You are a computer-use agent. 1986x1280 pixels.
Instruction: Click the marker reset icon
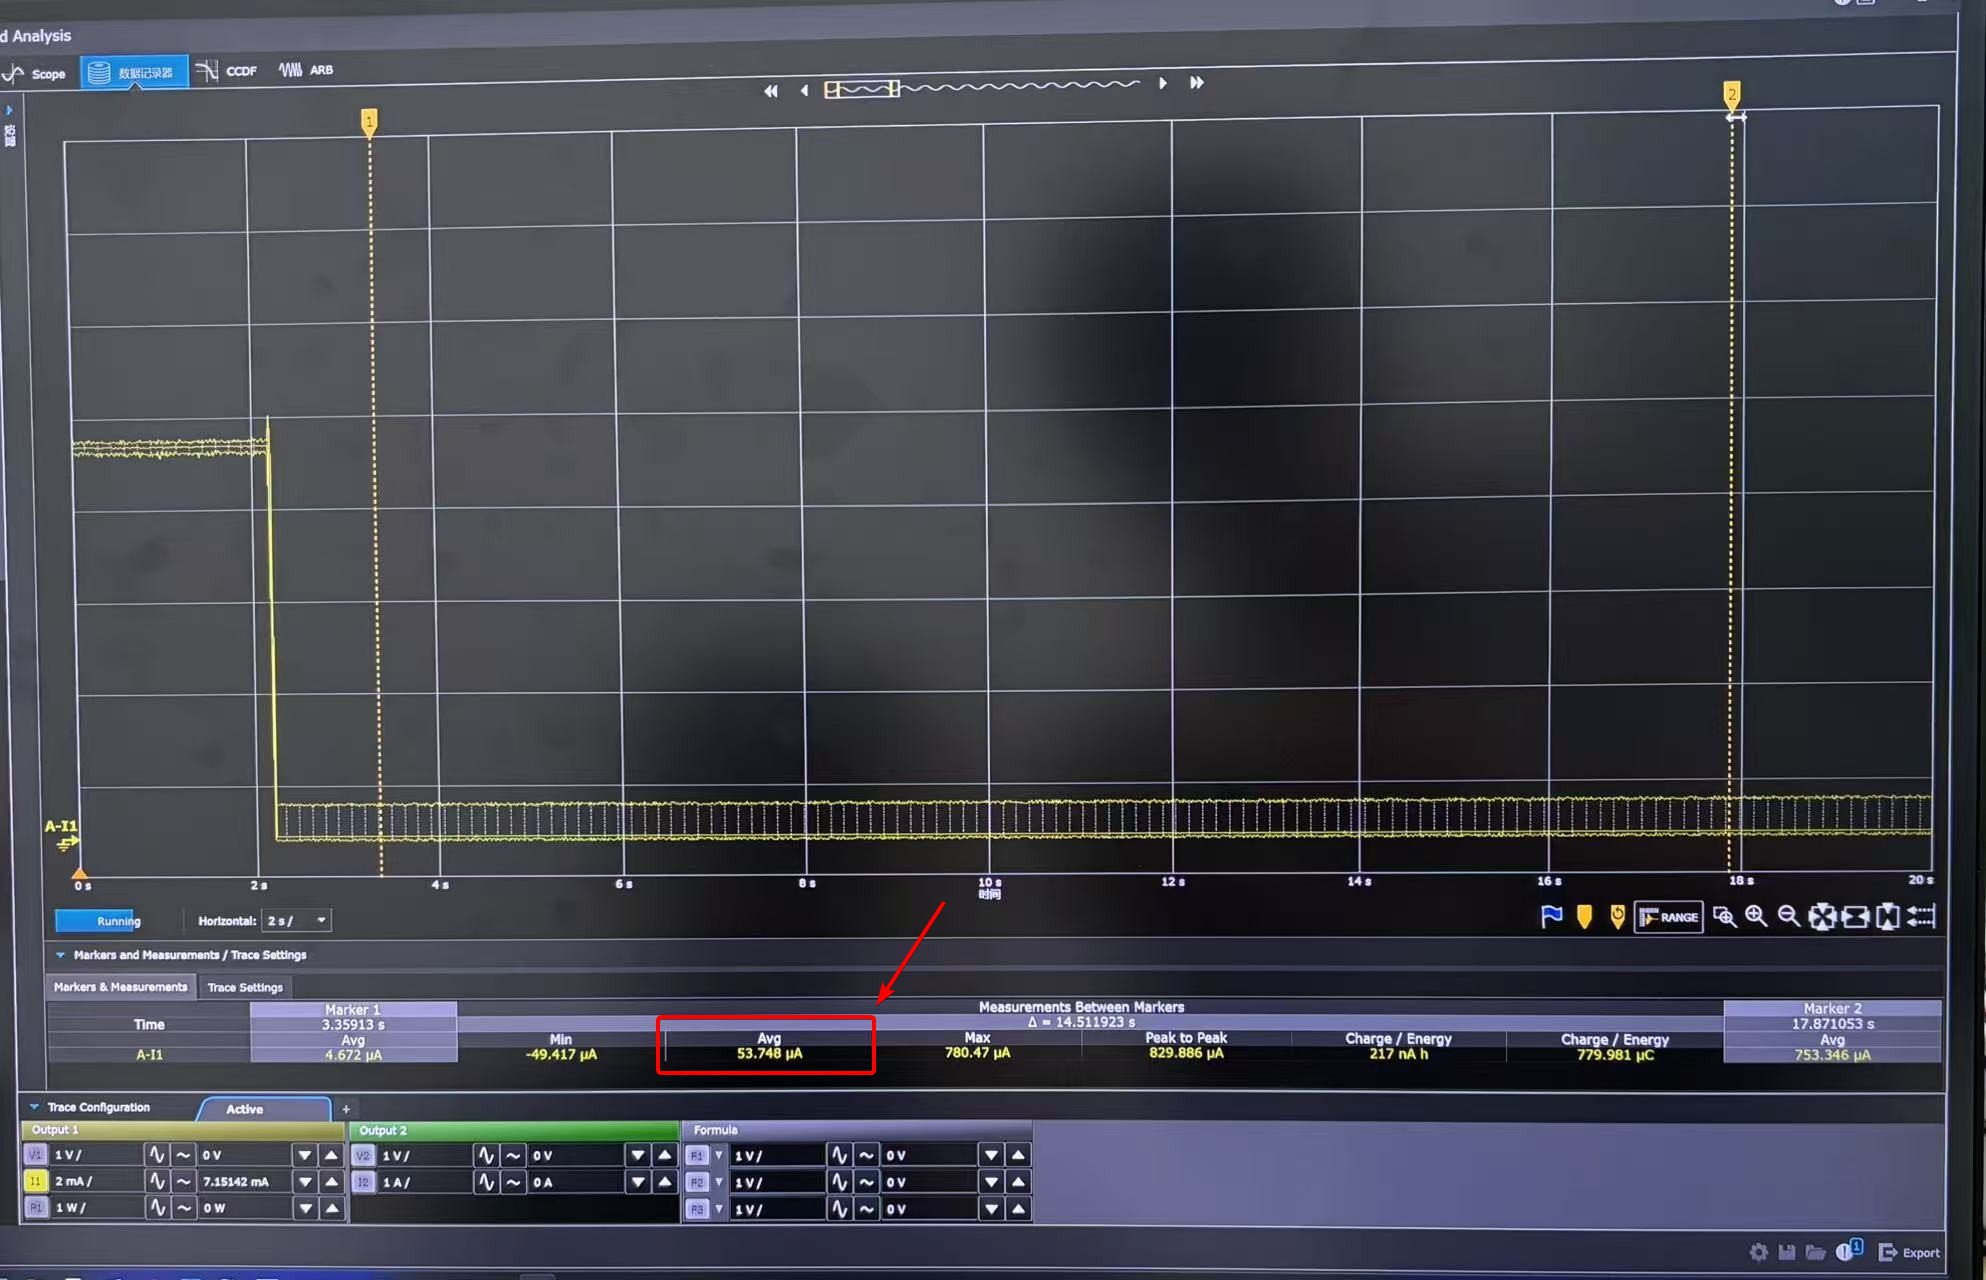[1617, 916]
